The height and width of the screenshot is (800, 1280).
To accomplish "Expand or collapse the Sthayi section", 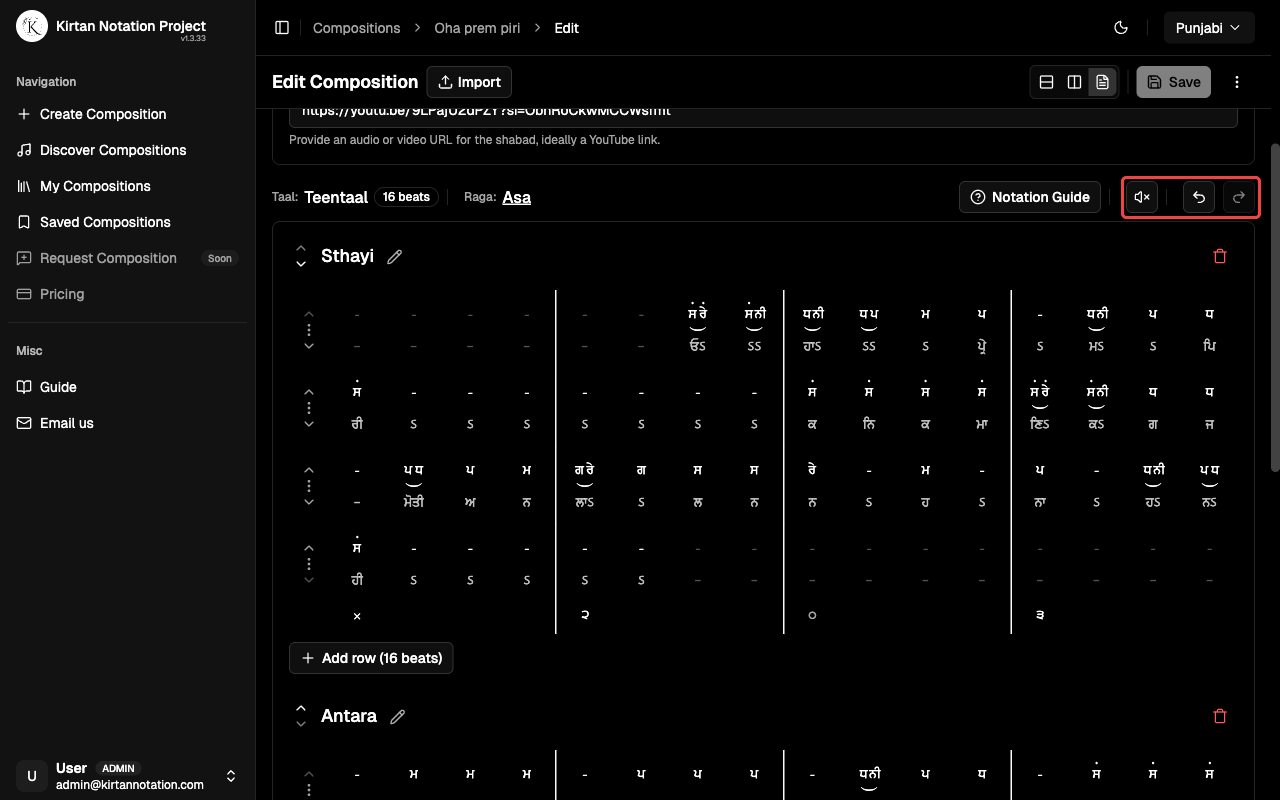I will (x=301, y=256).
